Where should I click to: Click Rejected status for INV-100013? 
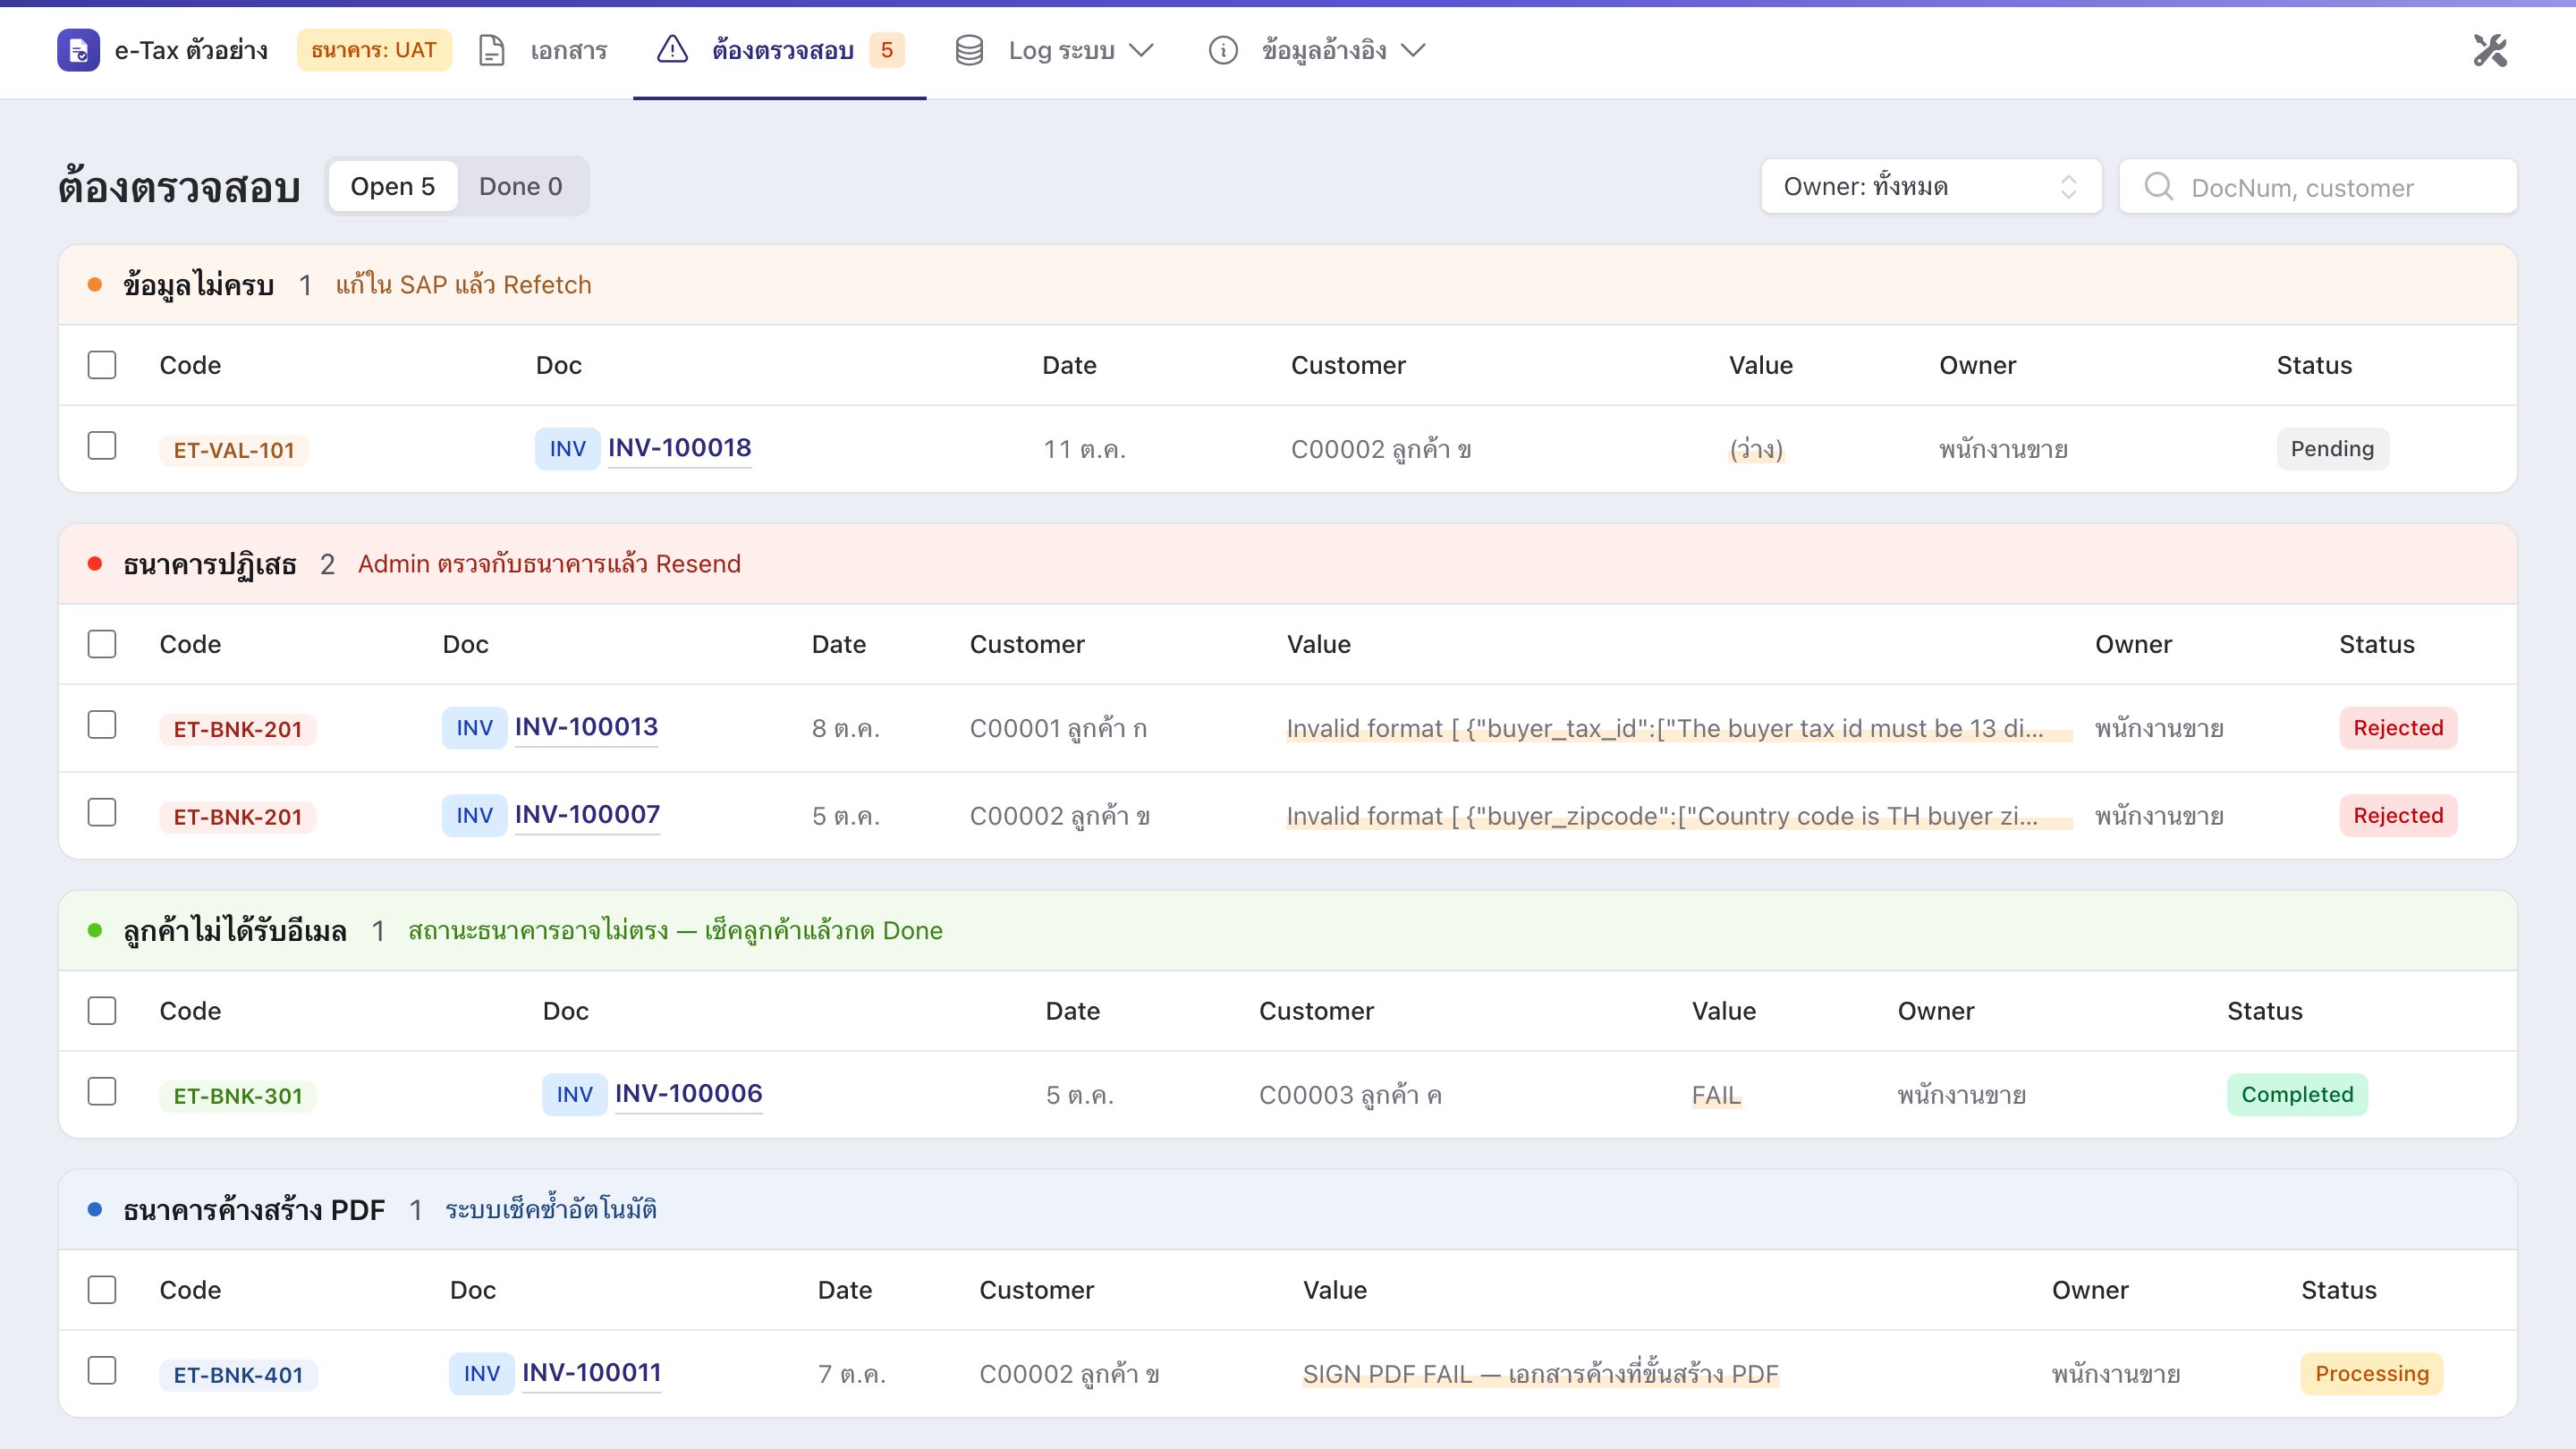(2398, 727)
